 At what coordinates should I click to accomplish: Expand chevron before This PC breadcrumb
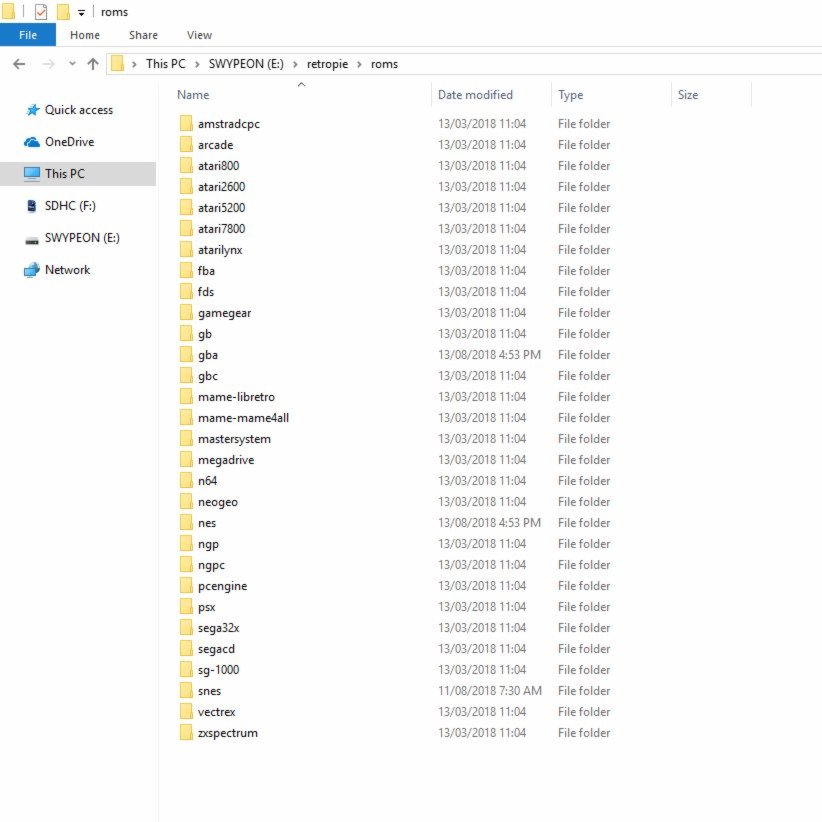coord(134,64)
